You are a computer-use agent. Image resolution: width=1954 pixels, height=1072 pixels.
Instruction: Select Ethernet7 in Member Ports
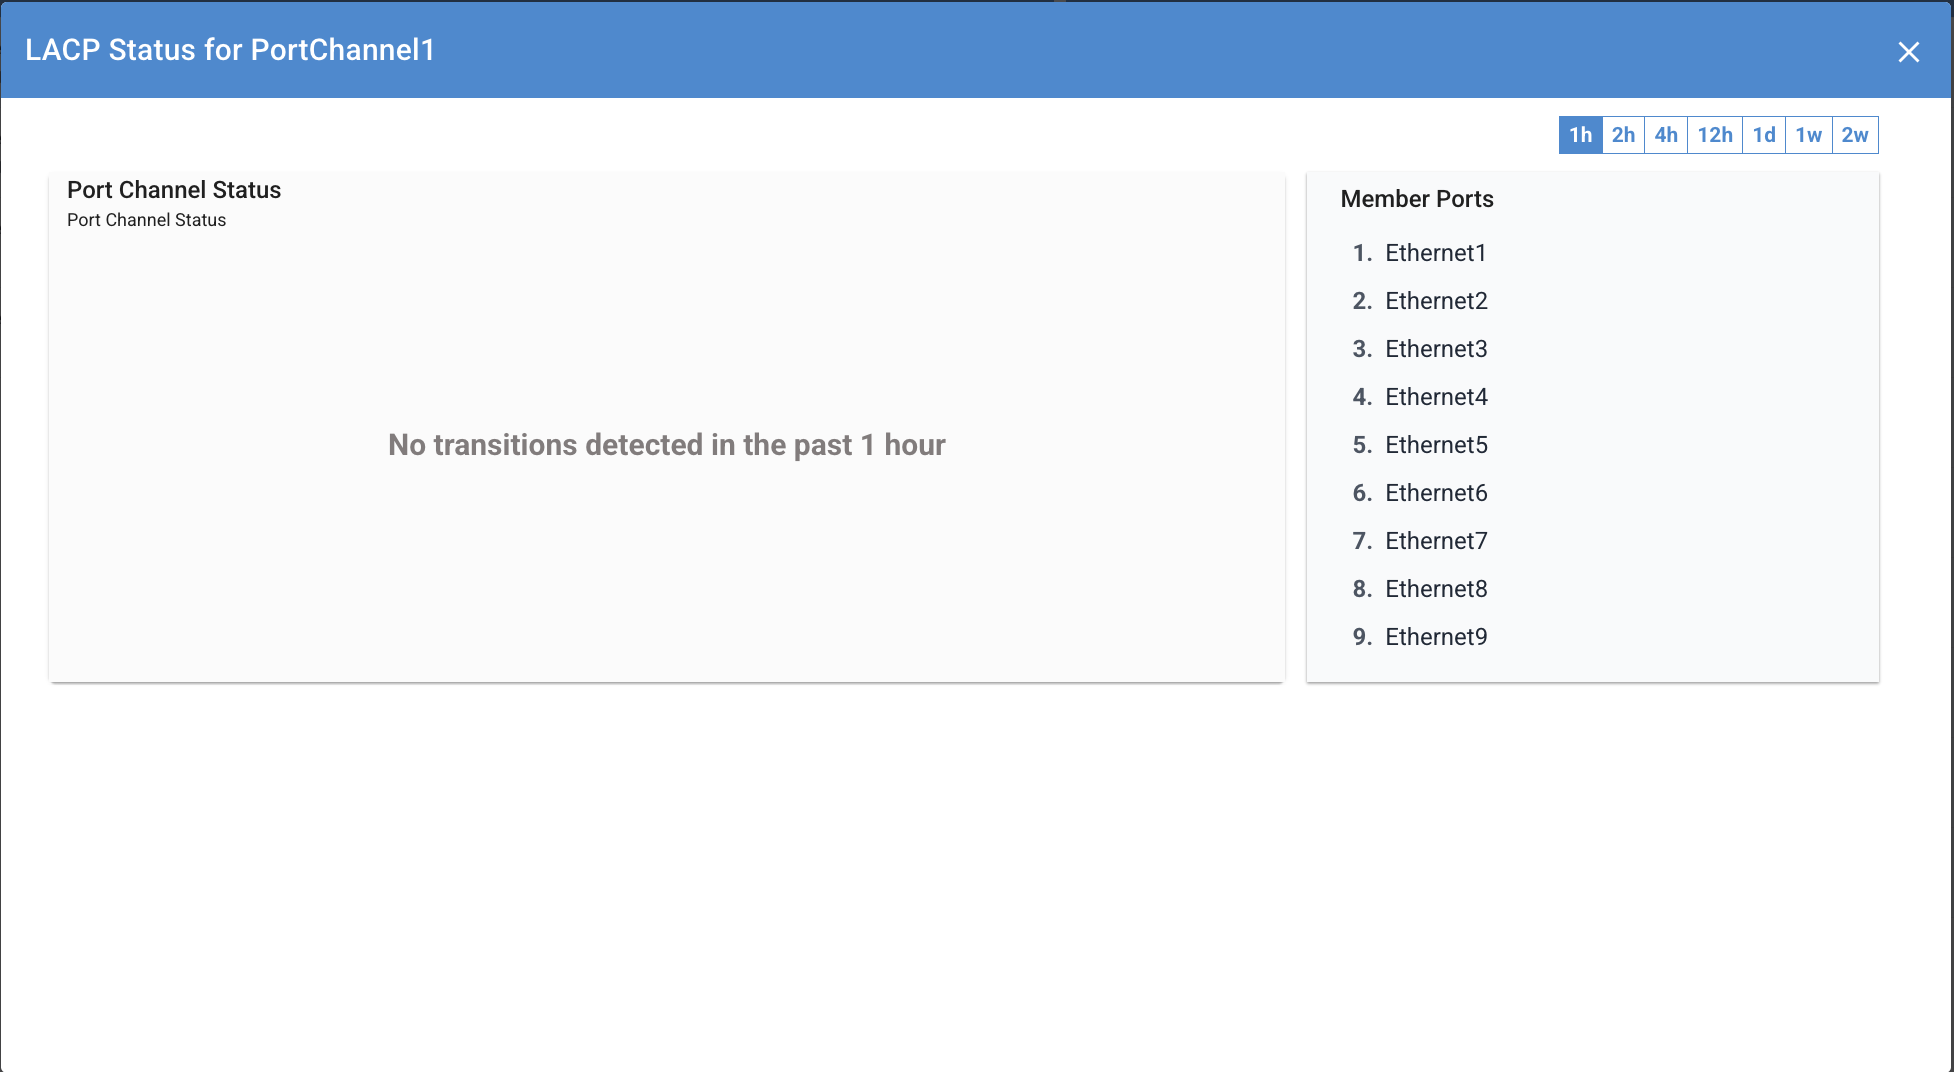tap(1436, 541)
